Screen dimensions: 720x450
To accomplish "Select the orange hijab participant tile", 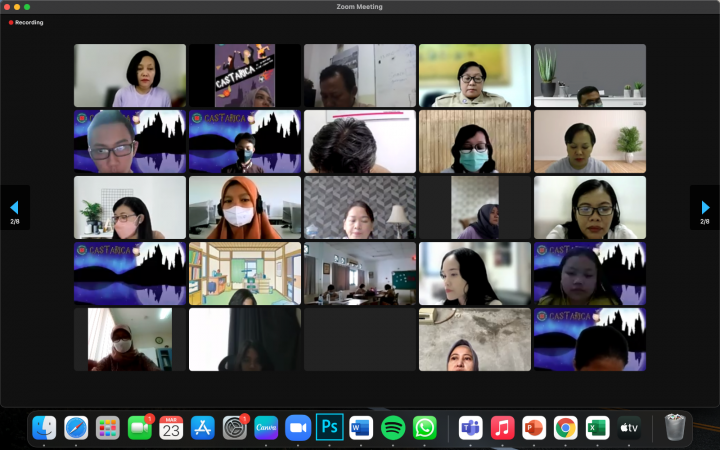I will click(x=245, y=208).
